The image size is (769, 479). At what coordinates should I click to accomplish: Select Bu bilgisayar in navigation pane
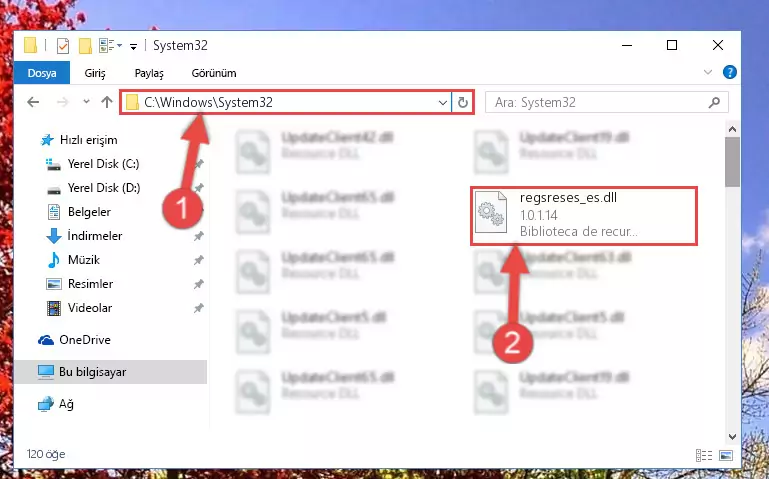point(110,372)
